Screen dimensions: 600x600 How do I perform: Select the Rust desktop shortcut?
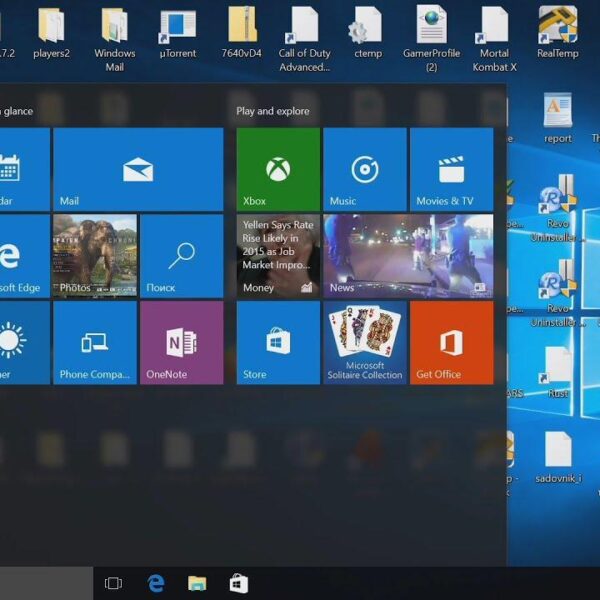tap(558, 372)
